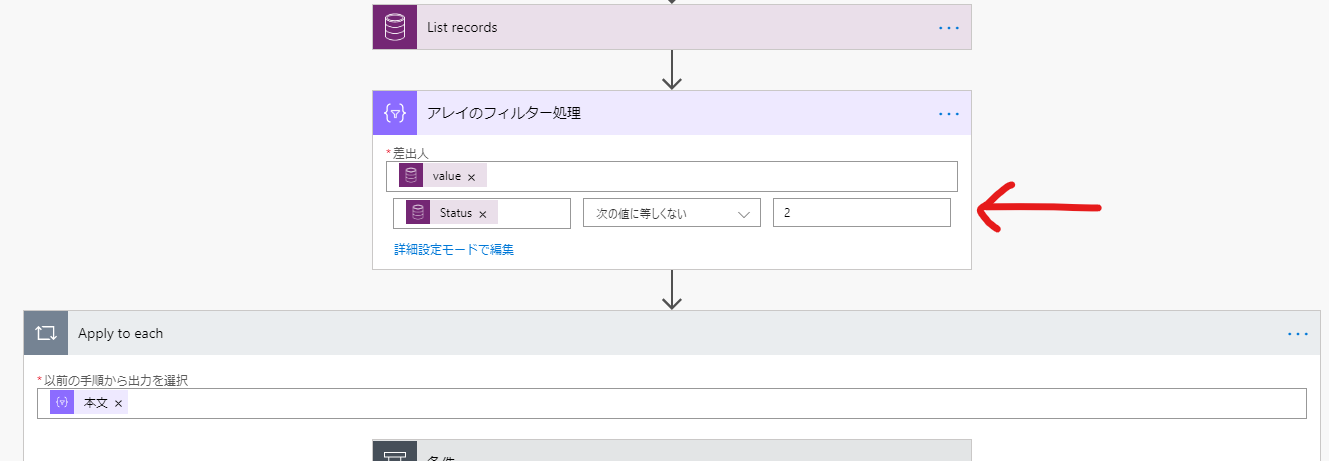The image size is (1329, 461).
Task: Collapse the List records action header
Action: (672, 27)
